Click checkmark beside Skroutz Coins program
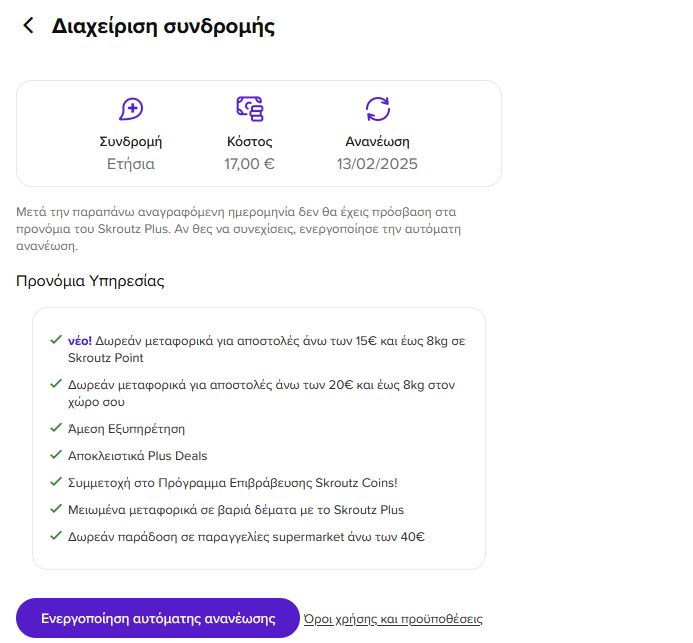 click(56, 482)
